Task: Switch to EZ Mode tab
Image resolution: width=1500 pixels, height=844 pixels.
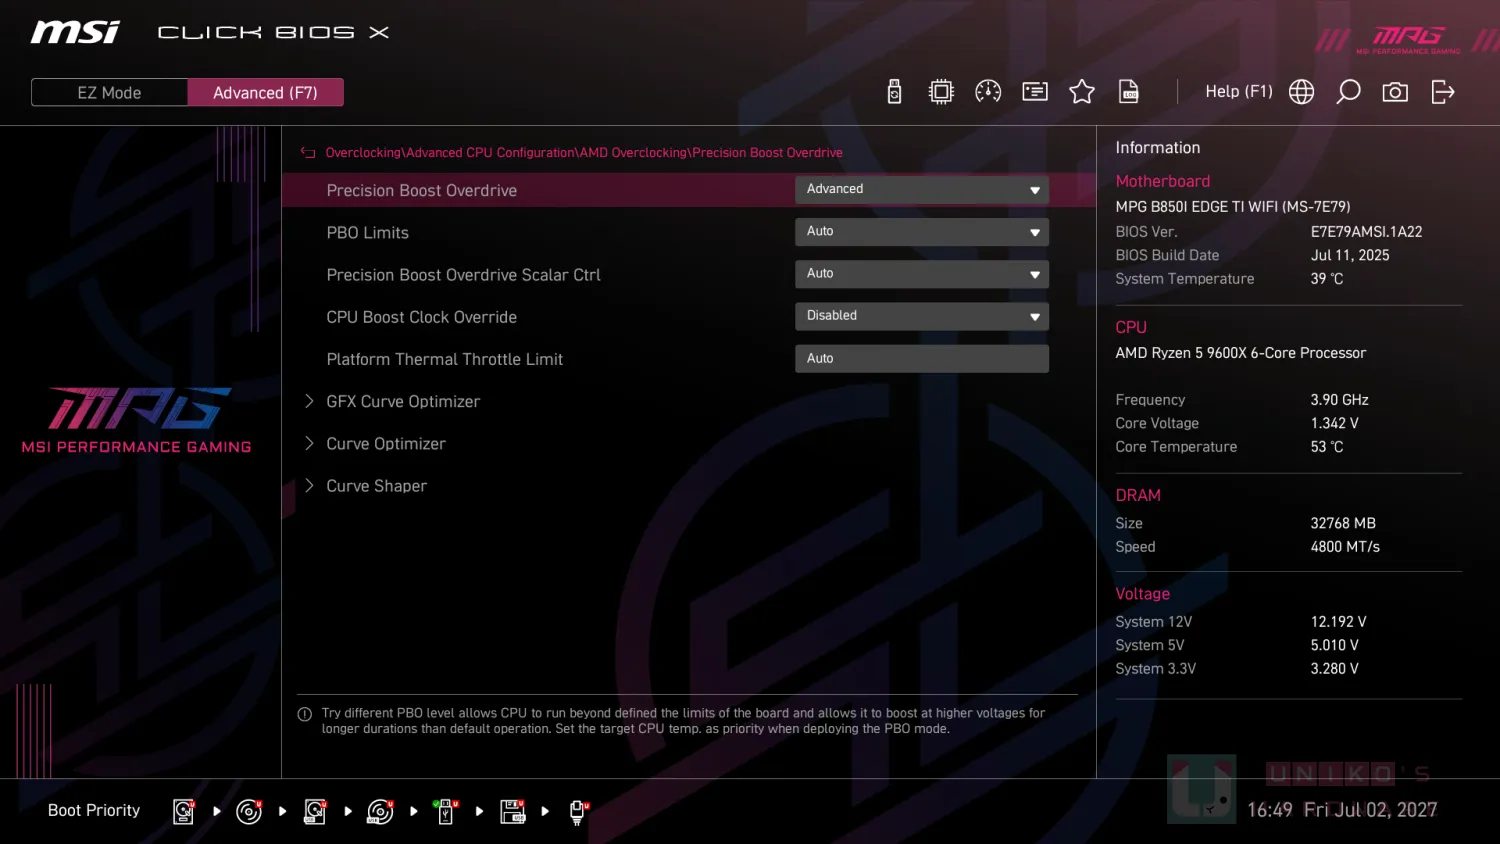Action: click(x=109, y=92)
